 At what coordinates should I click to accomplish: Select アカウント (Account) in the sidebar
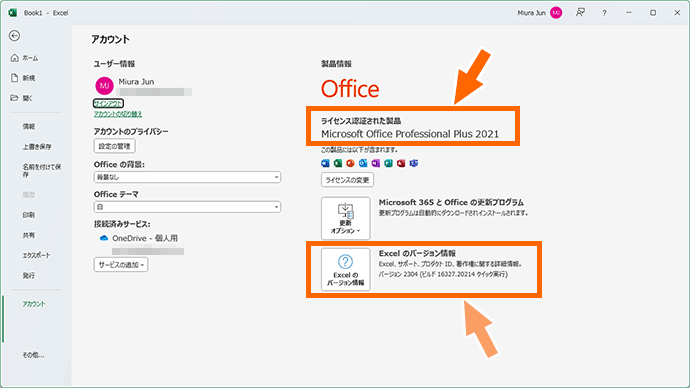34,304
